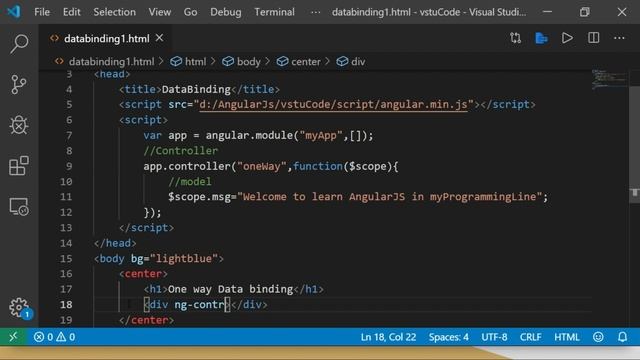Close the databinding1.html tab

coord(160,38)
